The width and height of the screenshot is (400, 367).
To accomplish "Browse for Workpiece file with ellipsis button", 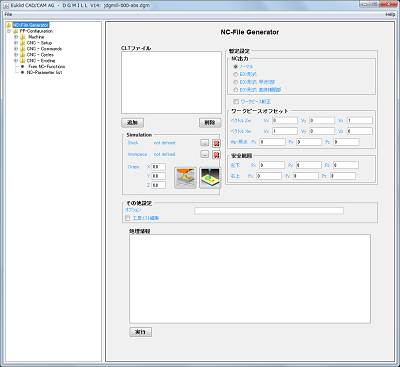I will [204, 154].
